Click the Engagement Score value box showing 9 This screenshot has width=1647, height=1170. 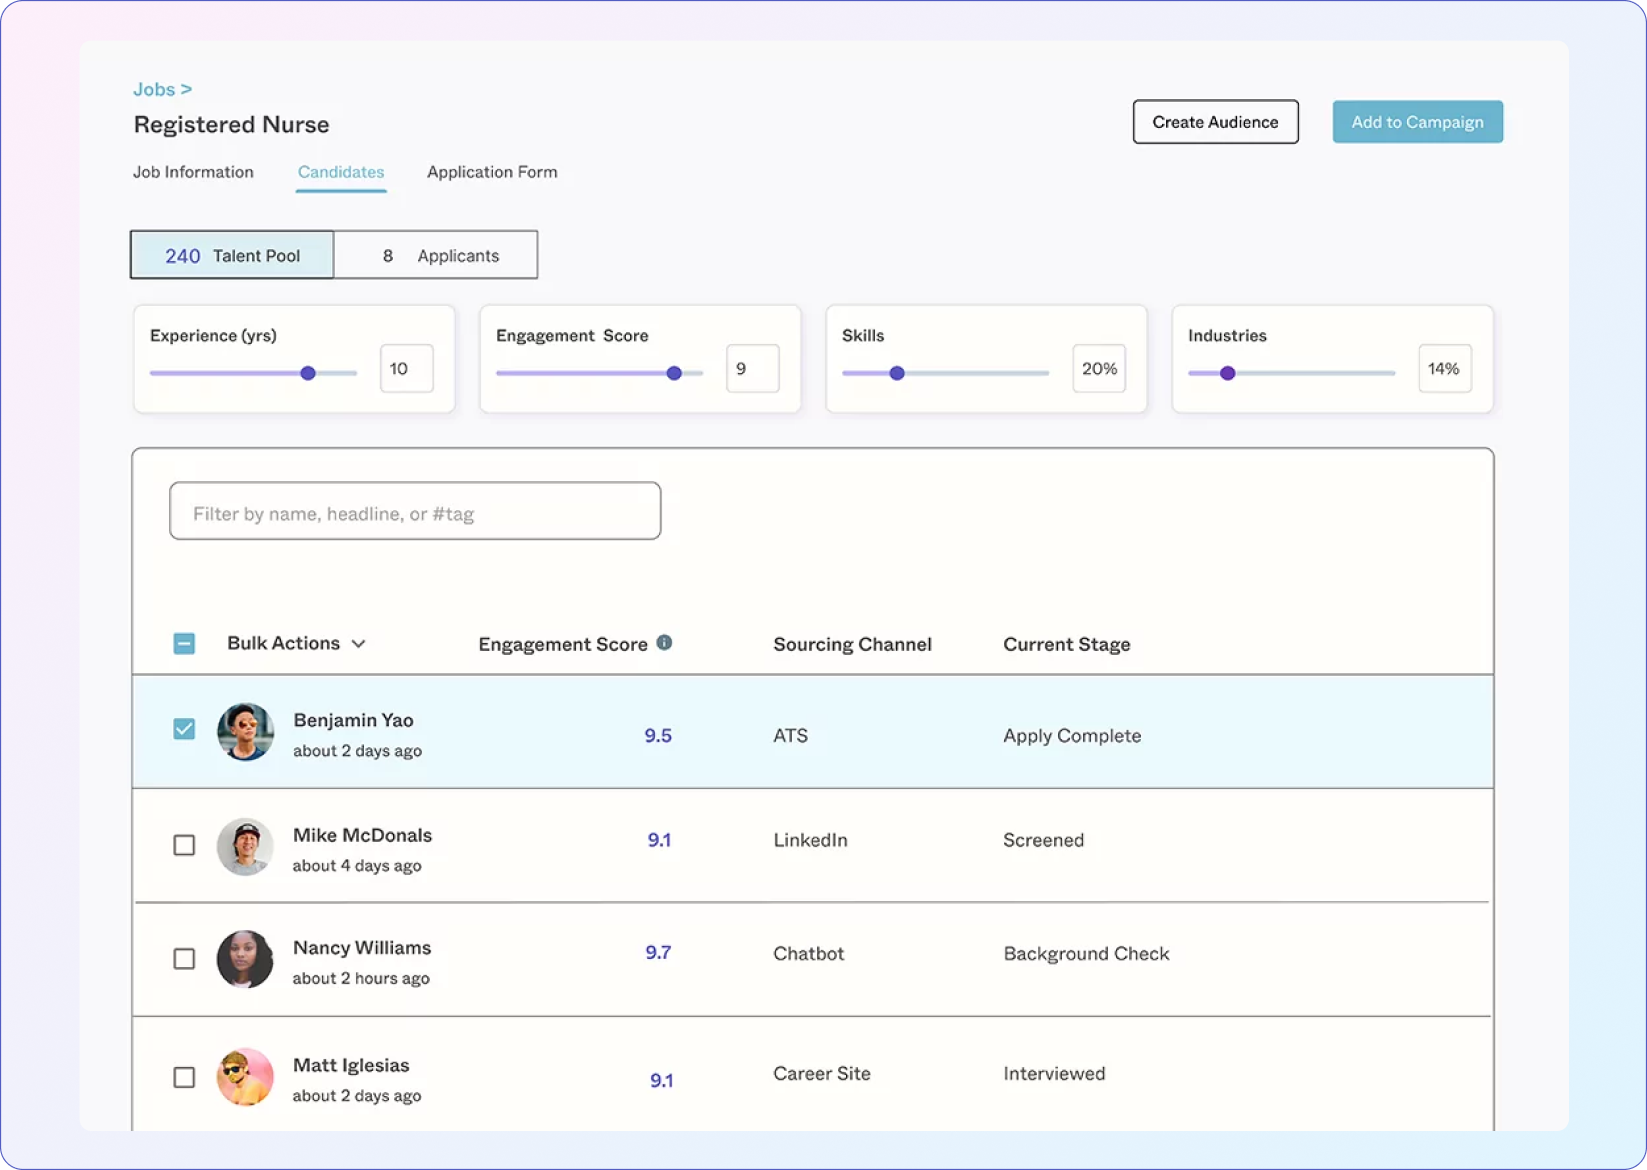(753, 368)
